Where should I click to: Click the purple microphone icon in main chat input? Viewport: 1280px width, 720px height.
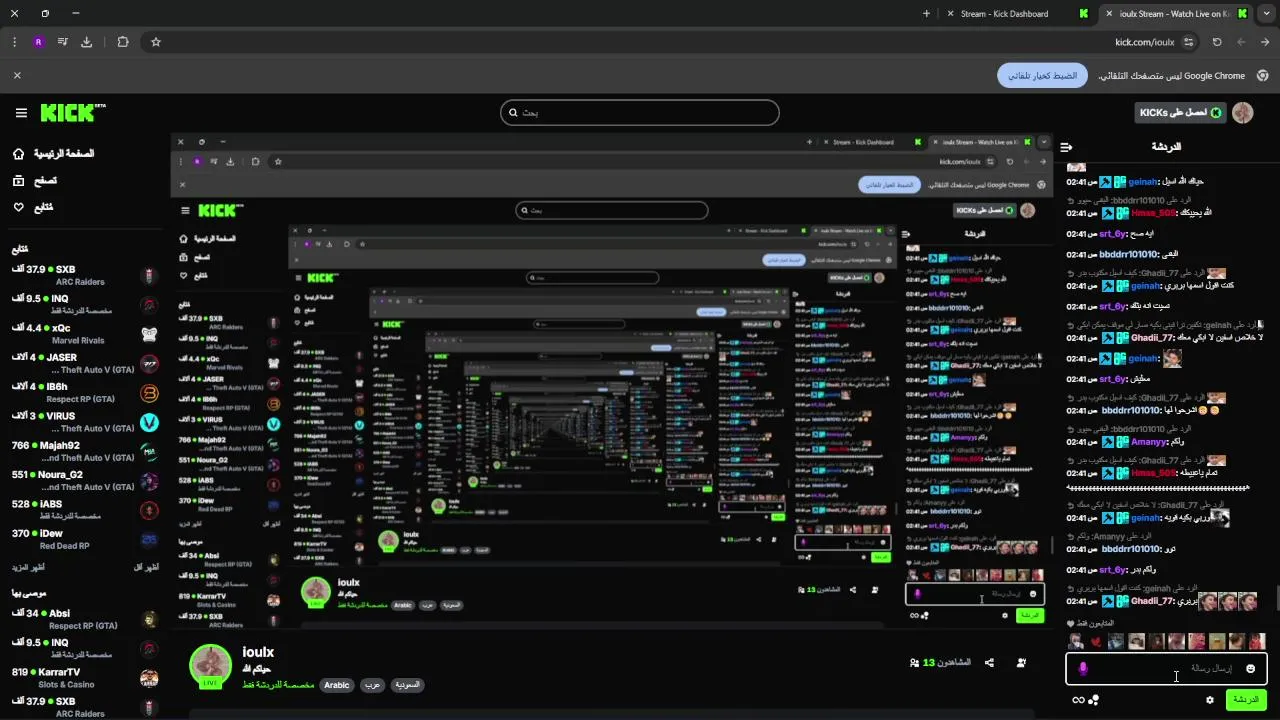(1082, 668)
